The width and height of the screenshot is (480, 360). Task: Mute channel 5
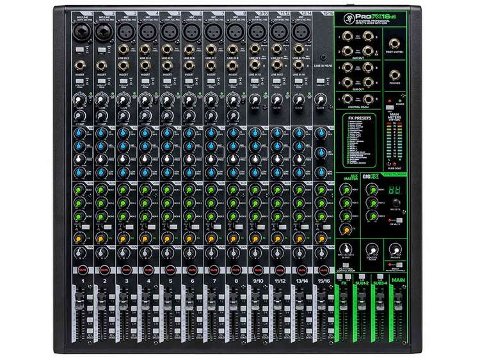pyautogui.click(x=170, y=269)
